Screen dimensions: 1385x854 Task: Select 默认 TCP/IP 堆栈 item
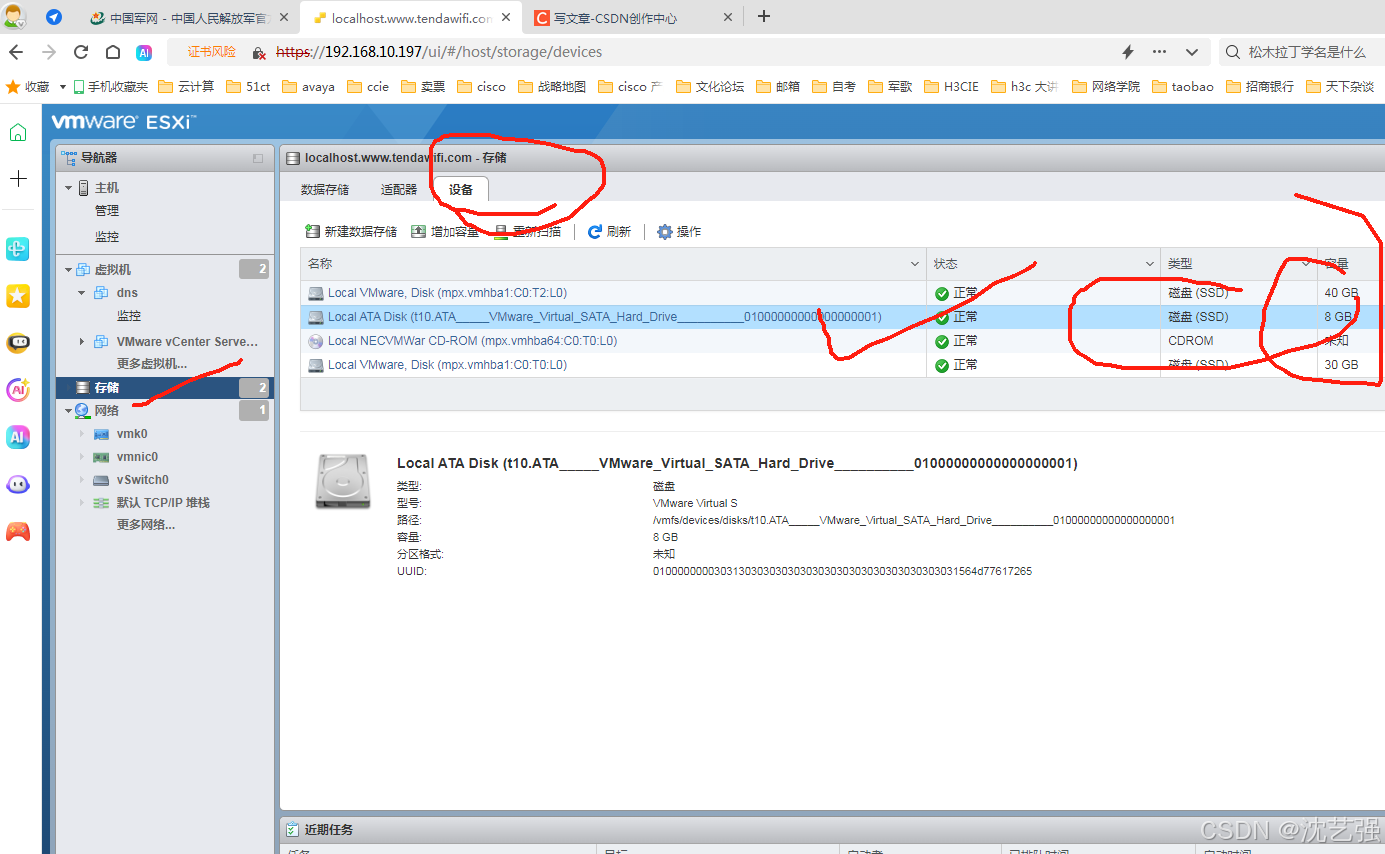coord(163,503)
